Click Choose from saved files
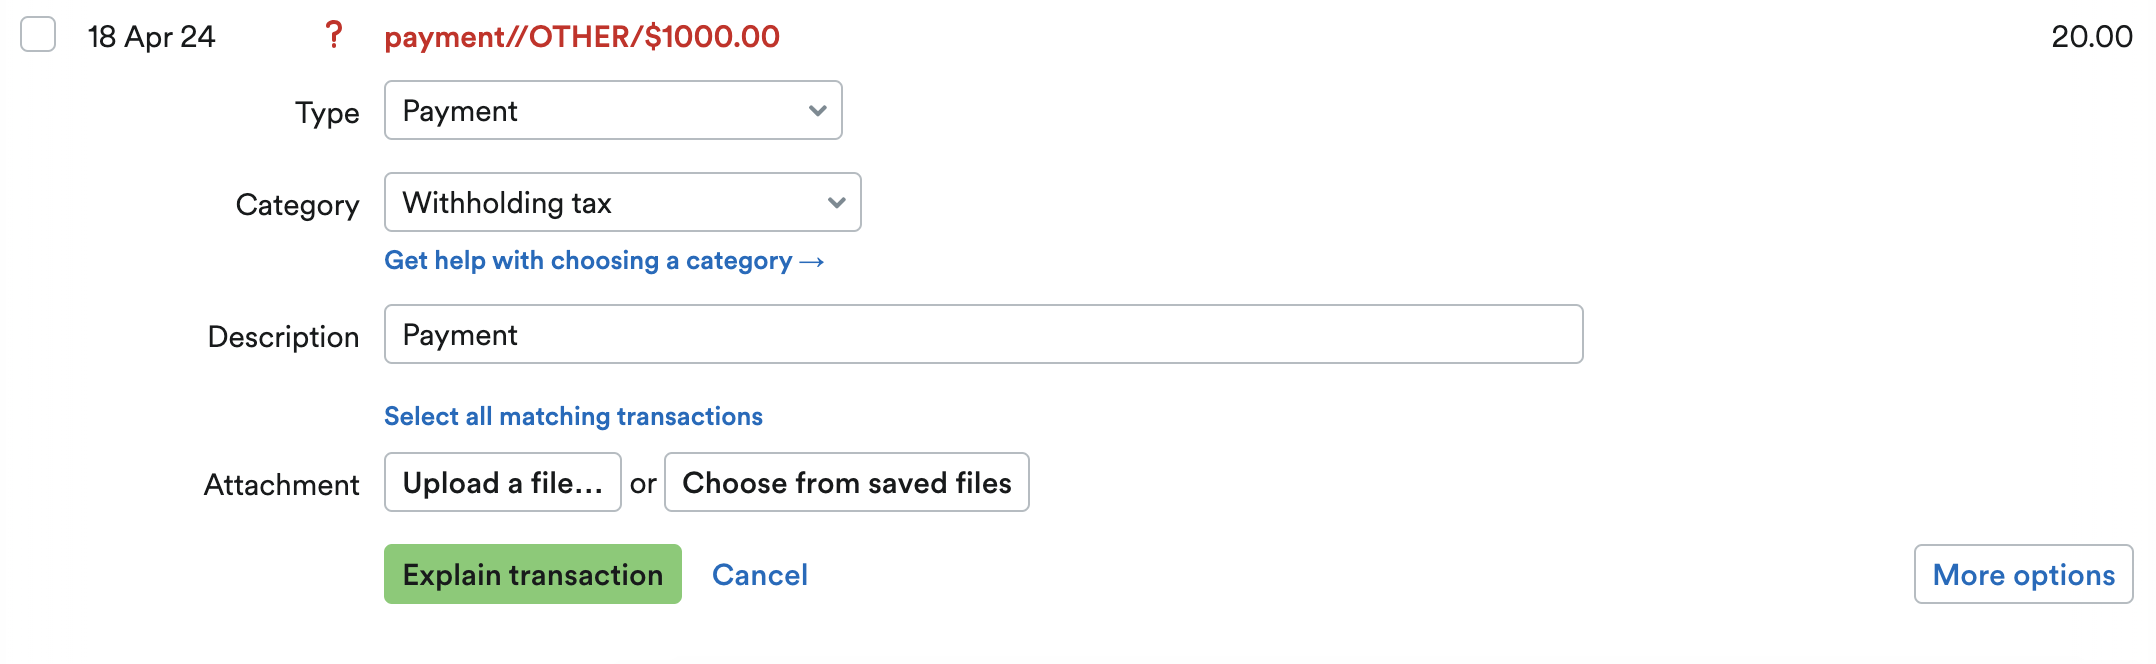The height and width of the screenshot is (664, 2156). [x=846, y=483]
